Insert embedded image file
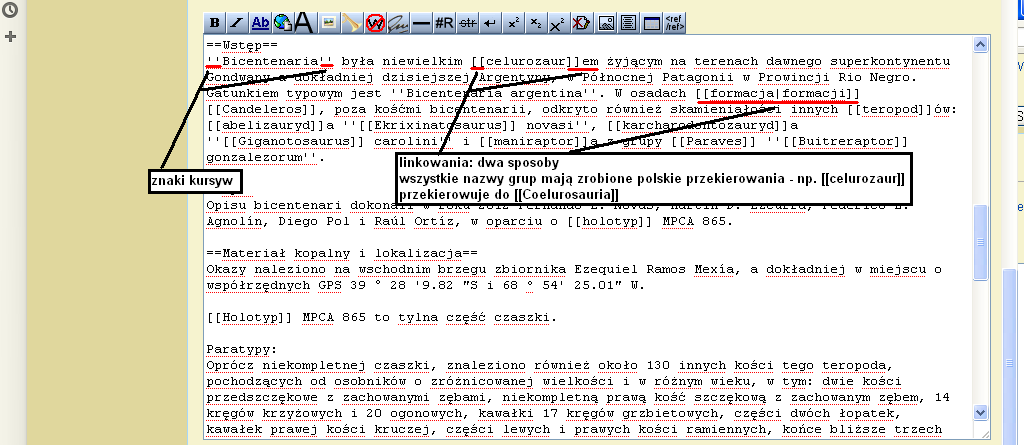The width and height of the screenshot is (1024, 445). coord(327,22)
